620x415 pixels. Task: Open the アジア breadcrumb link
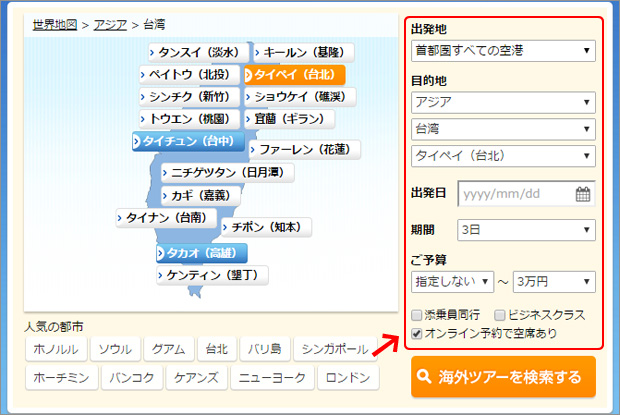(110, 24)
